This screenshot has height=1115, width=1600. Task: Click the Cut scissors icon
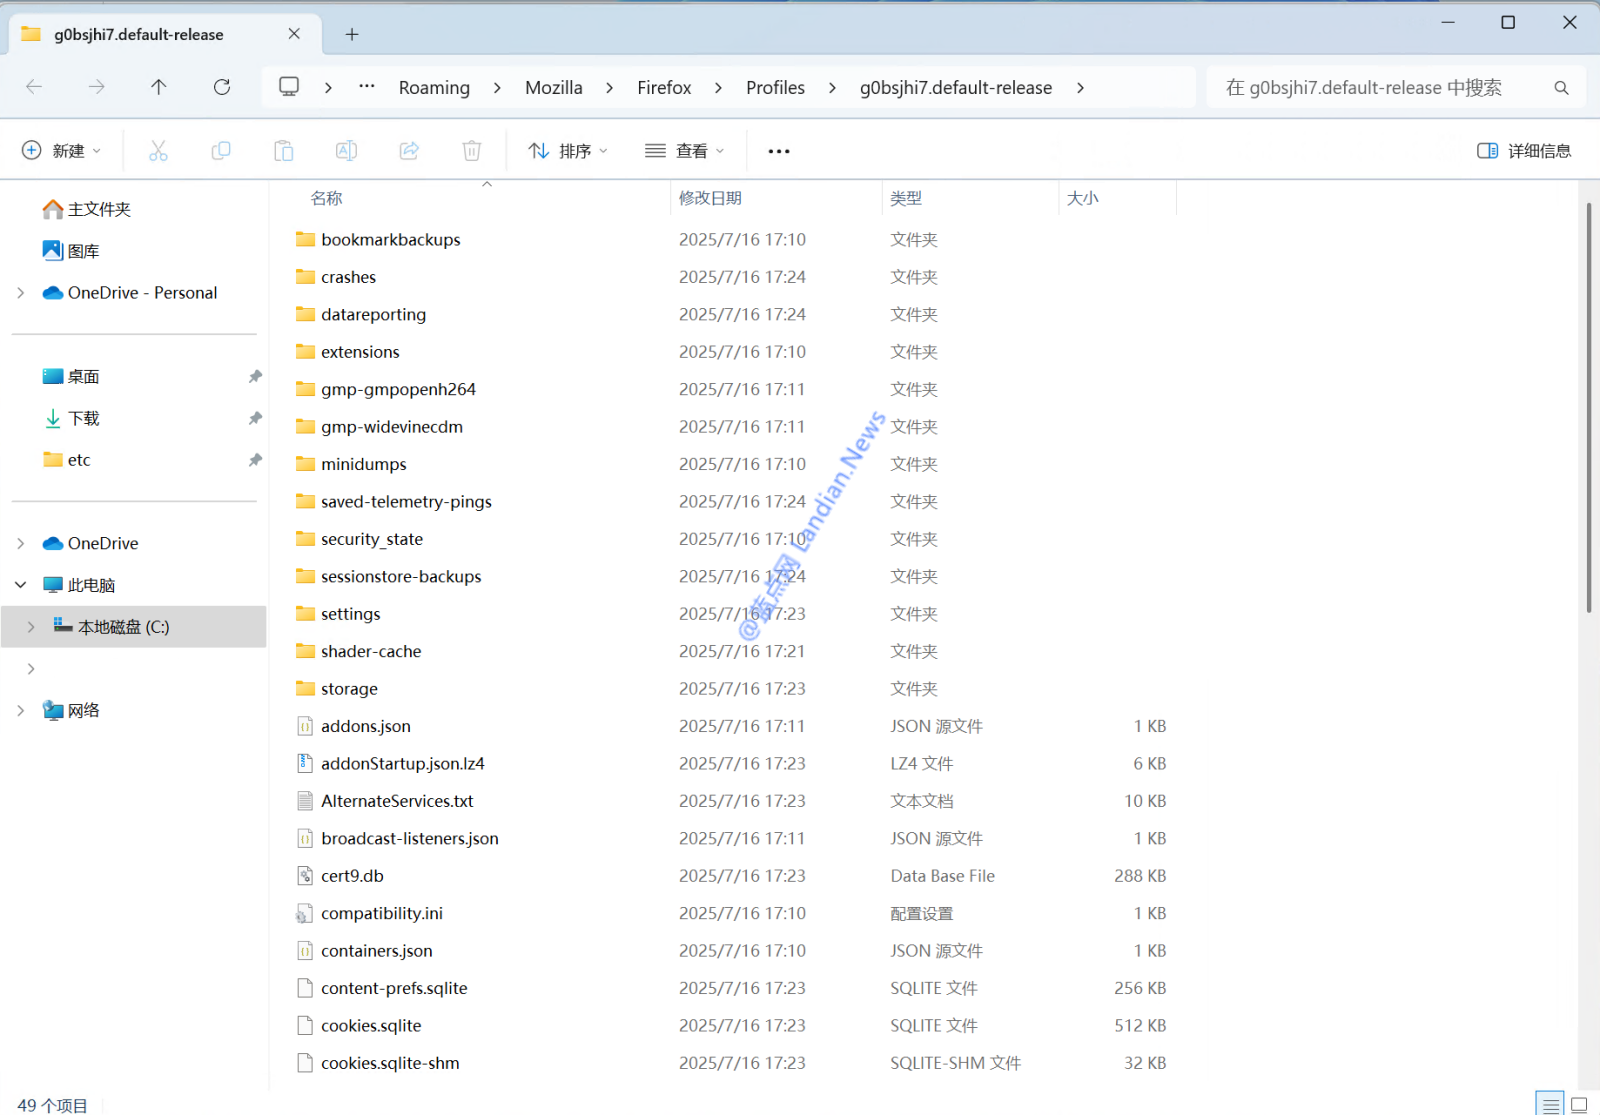158,151
